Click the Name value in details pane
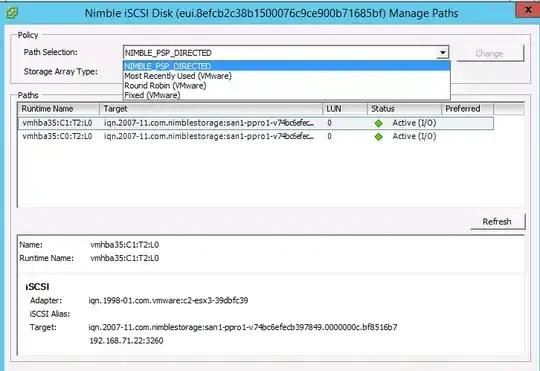 point(125,245)
